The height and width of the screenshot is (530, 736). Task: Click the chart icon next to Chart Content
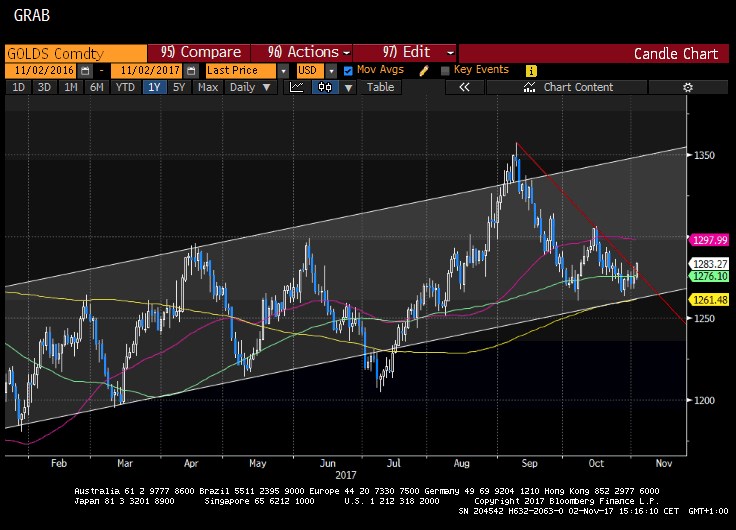531,88
